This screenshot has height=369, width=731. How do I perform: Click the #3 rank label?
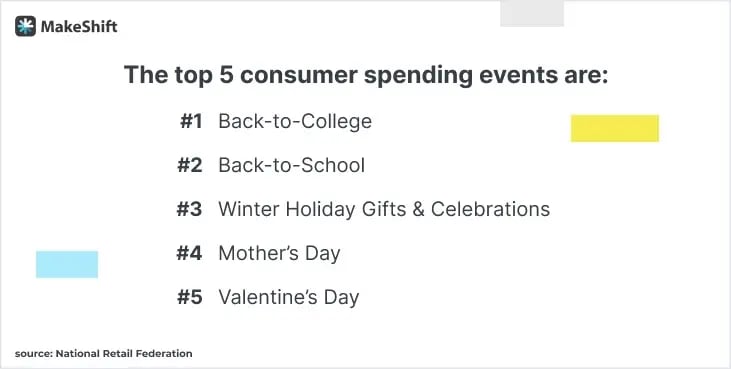pos(189,209)
